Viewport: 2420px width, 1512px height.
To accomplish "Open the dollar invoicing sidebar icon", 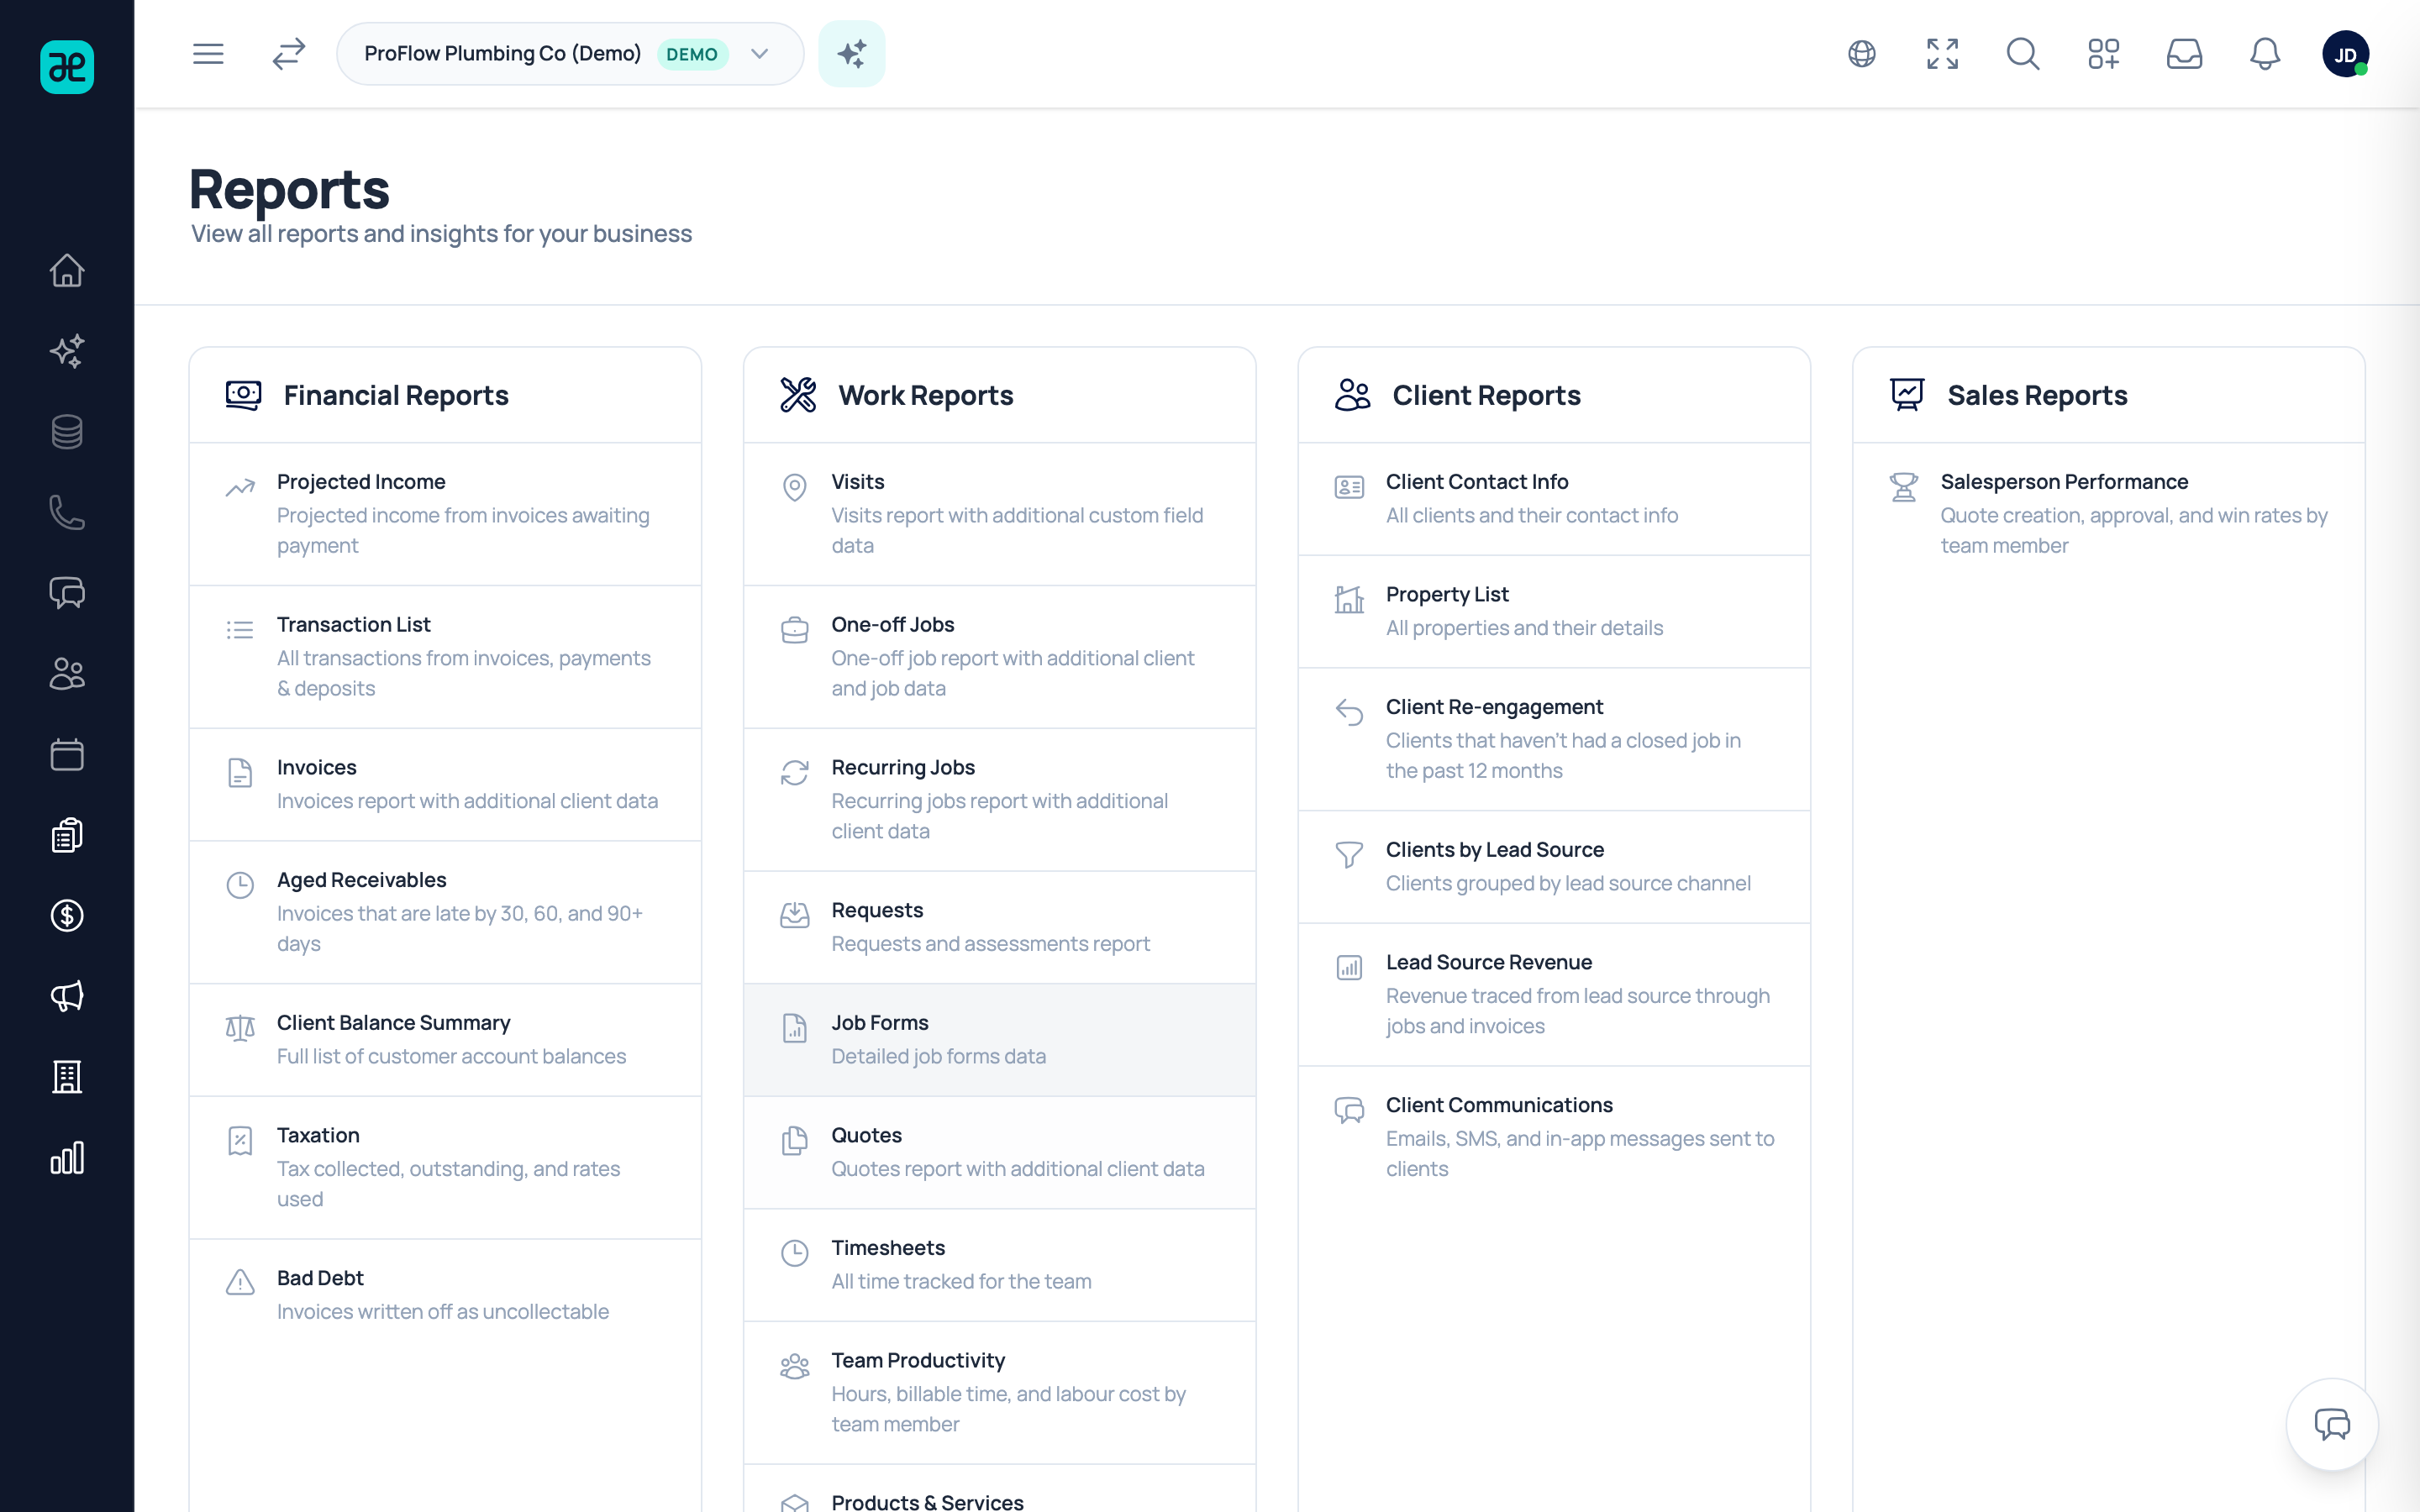I will click(x=67, y=915).
